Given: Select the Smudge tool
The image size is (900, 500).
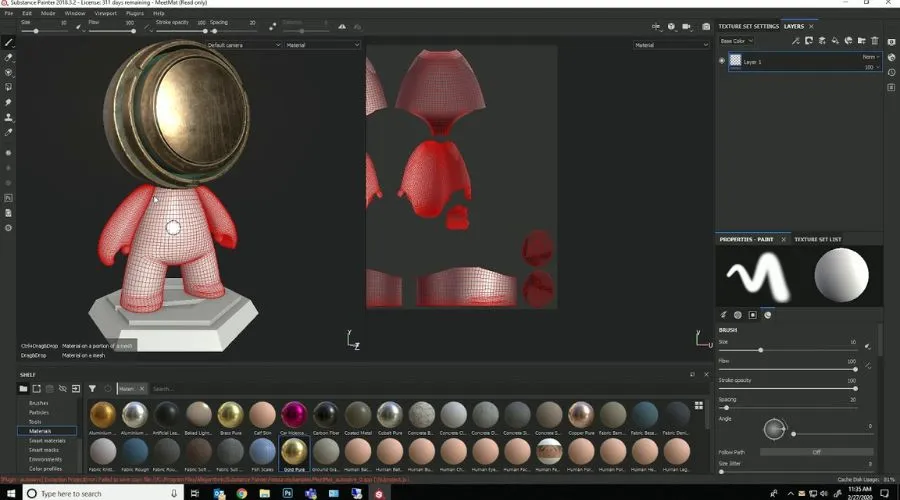Looking at the screenshot, I should [x=9, y=102].
